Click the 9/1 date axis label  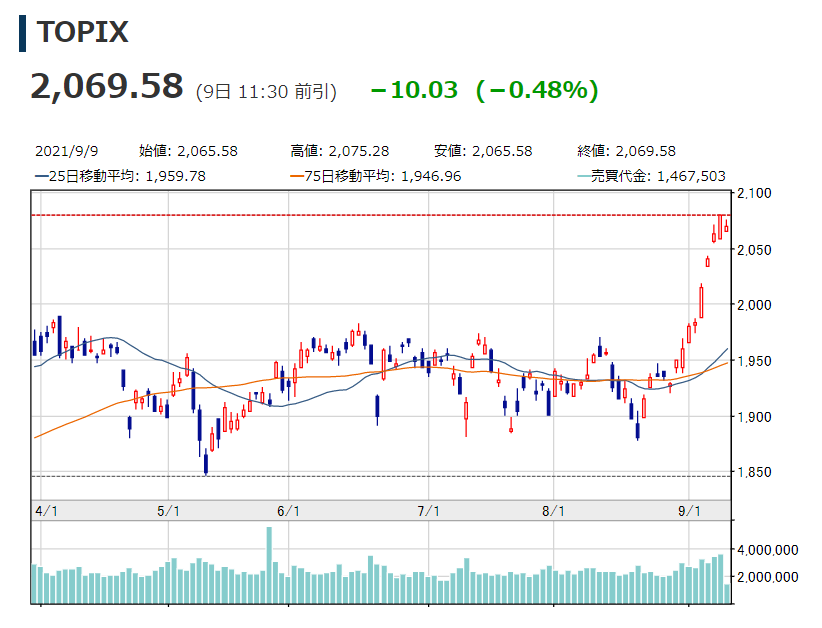689,511
